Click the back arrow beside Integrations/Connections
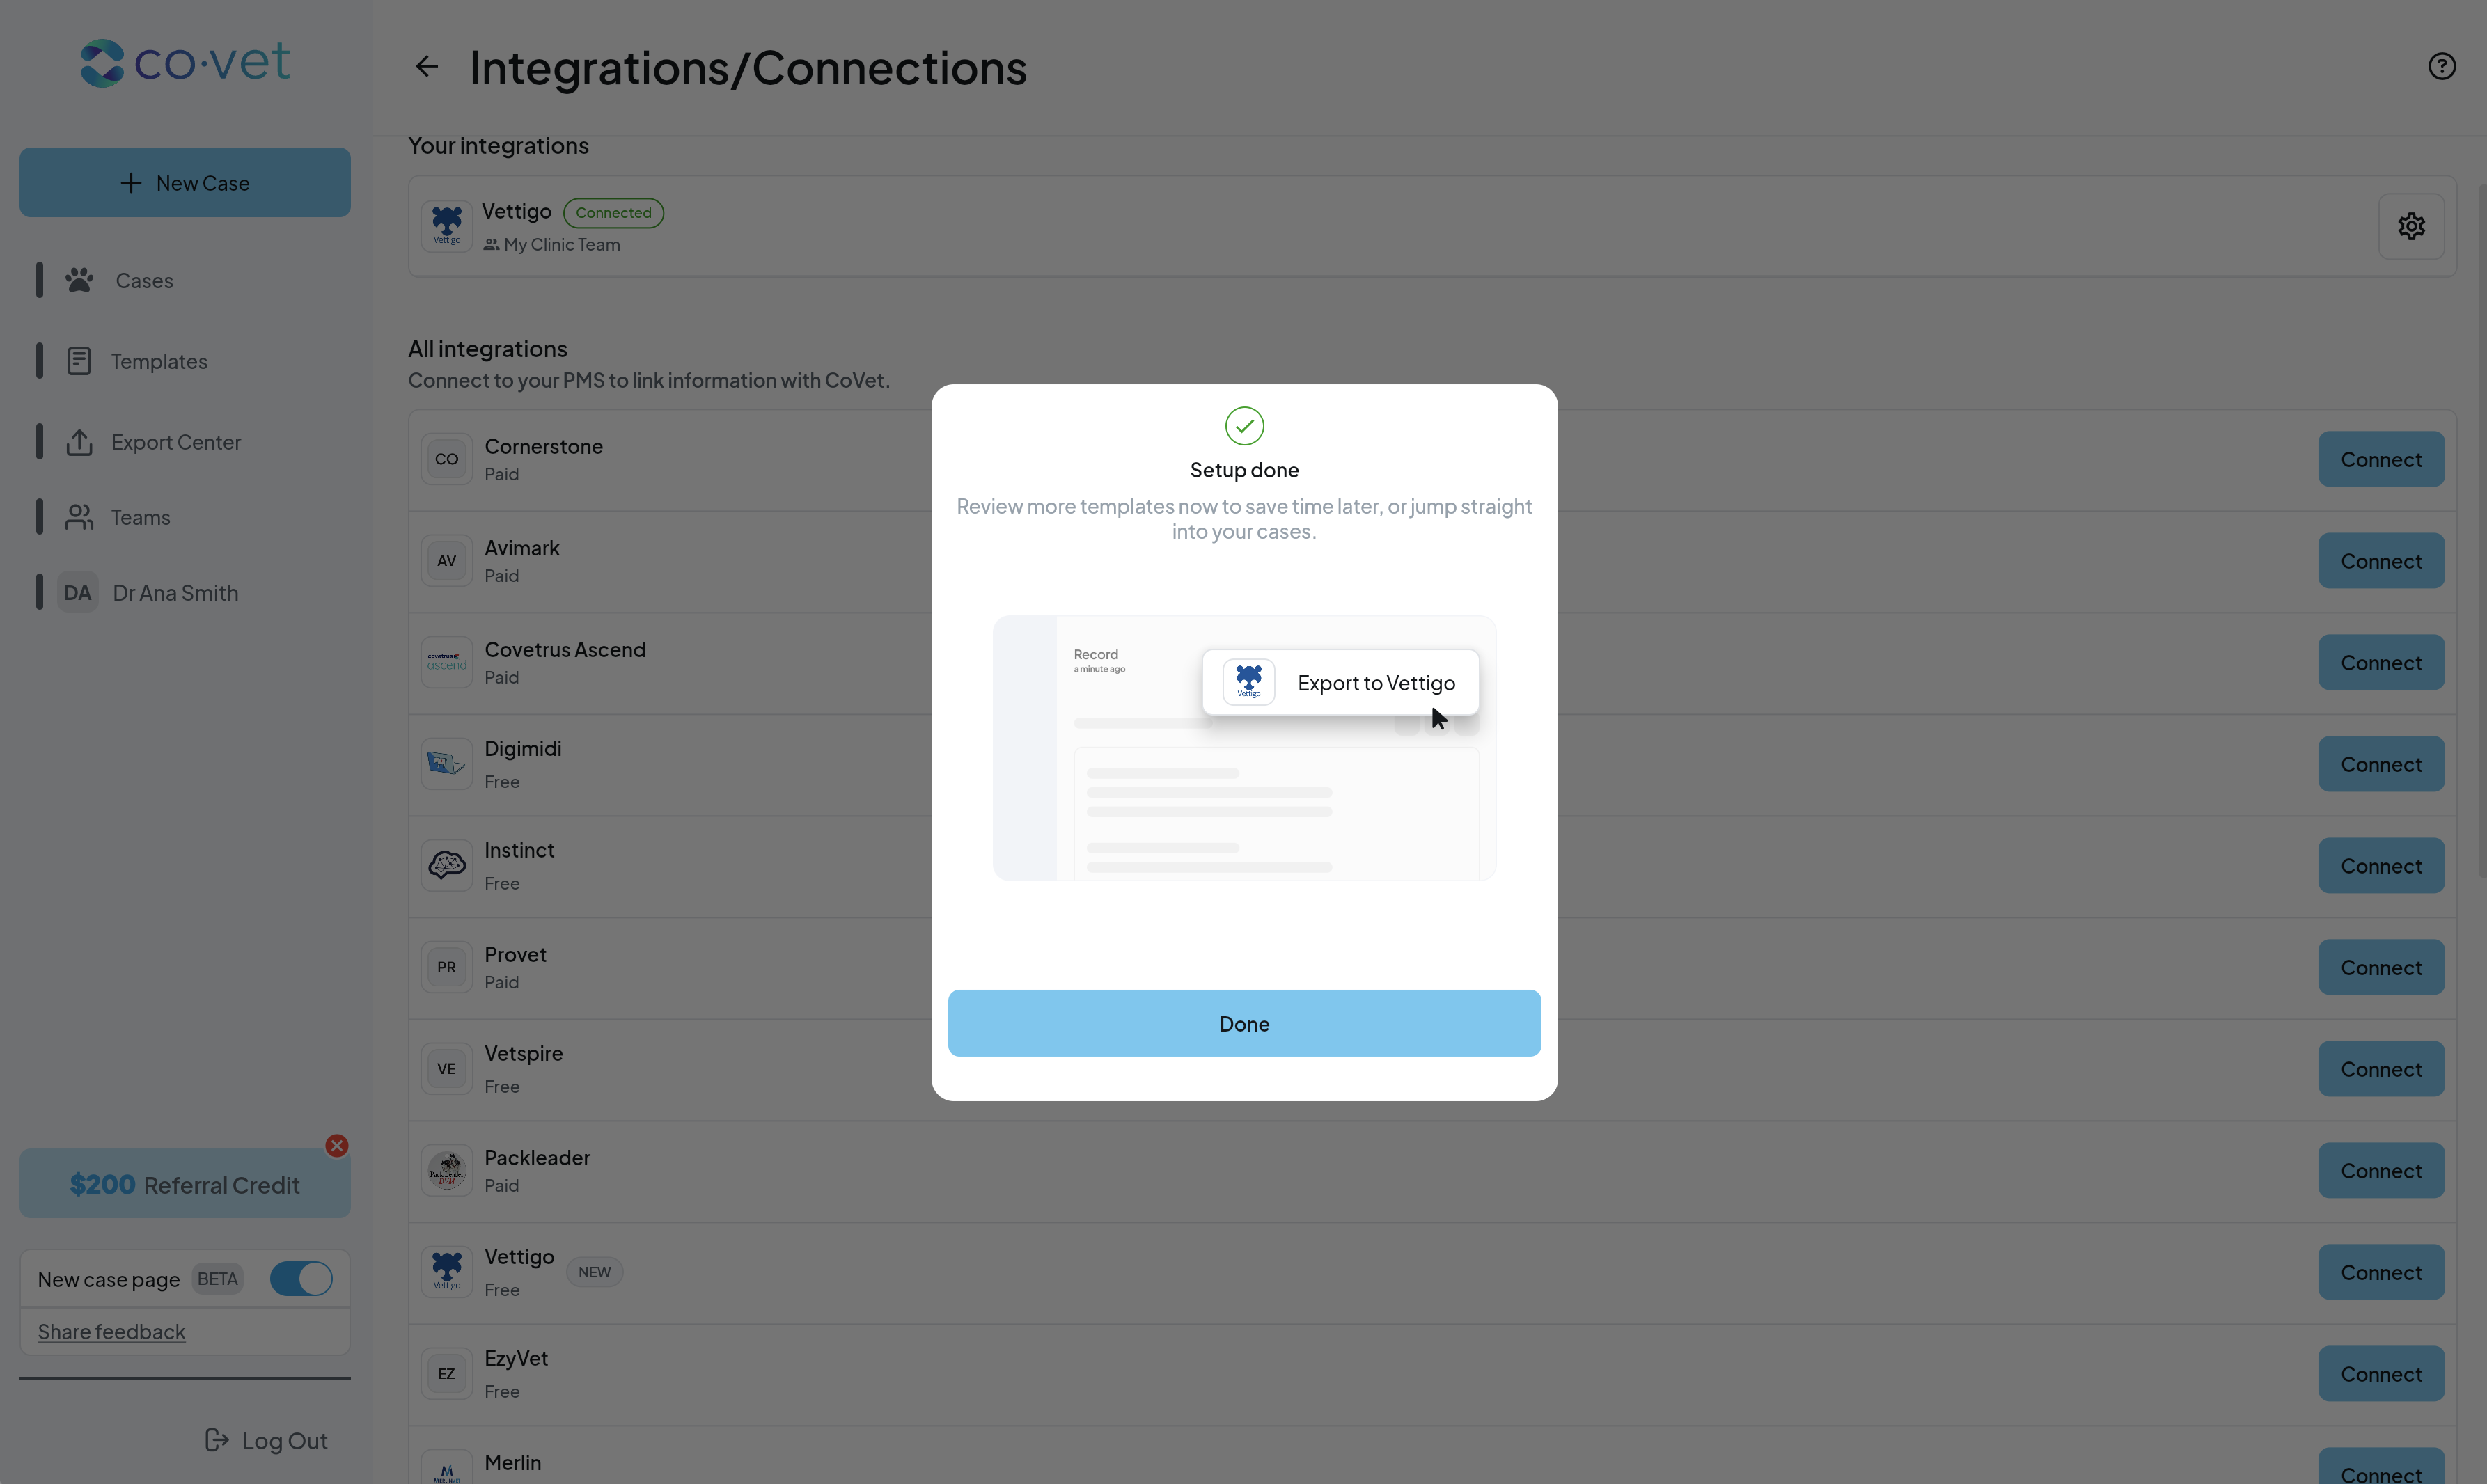 tap(427, 67)
